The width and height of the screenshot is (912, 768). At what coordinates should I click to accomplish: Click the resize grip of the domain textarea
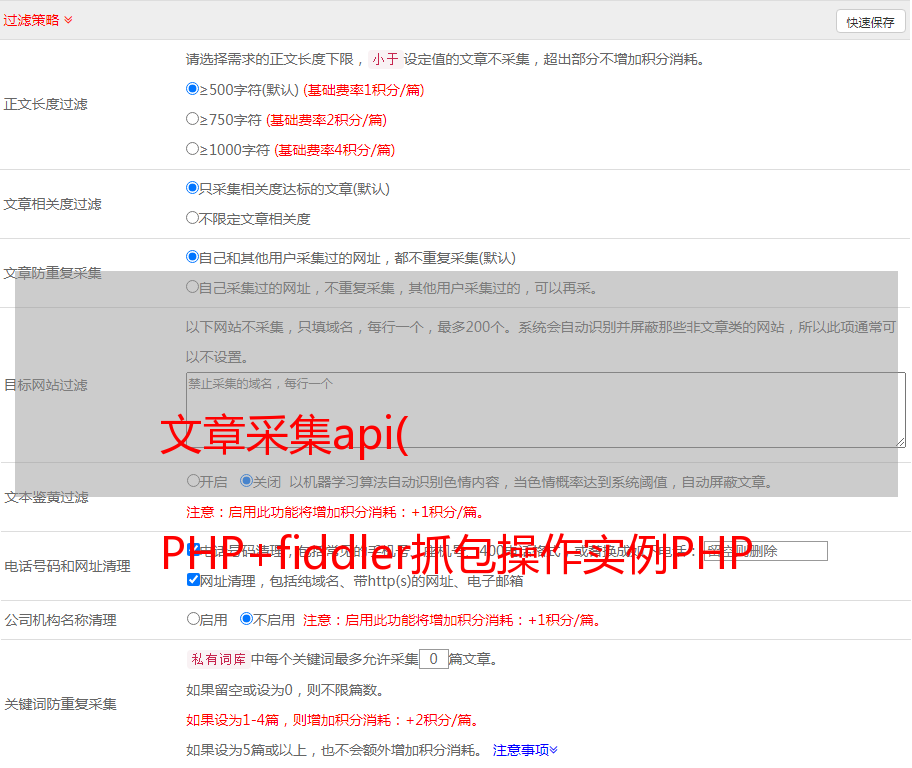pyautogui.click(x=900, y=442)
